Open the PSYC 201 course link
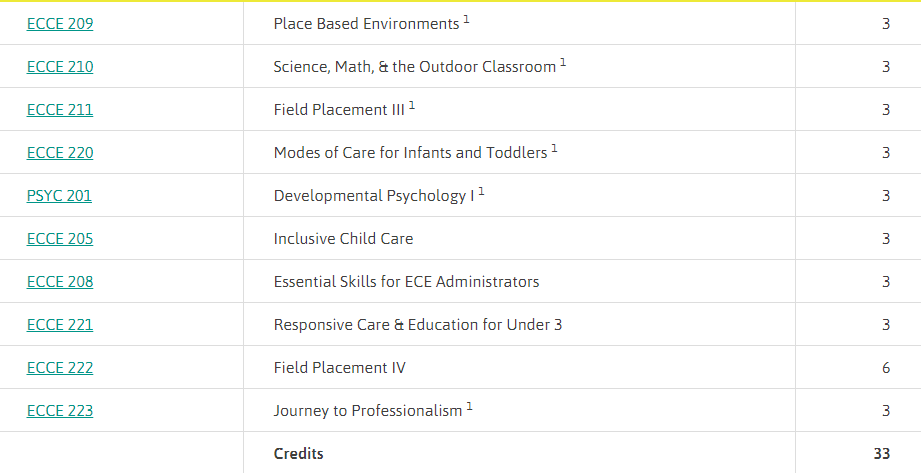This screenshot has height=473, width=923. [59, 196]
